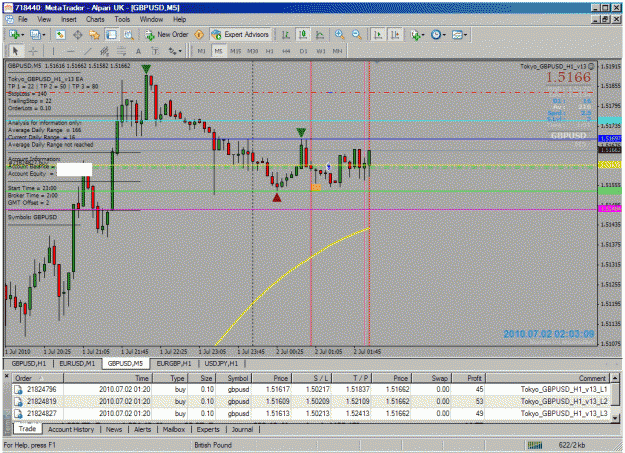Click the order icon for 21824796

(18, 390)
